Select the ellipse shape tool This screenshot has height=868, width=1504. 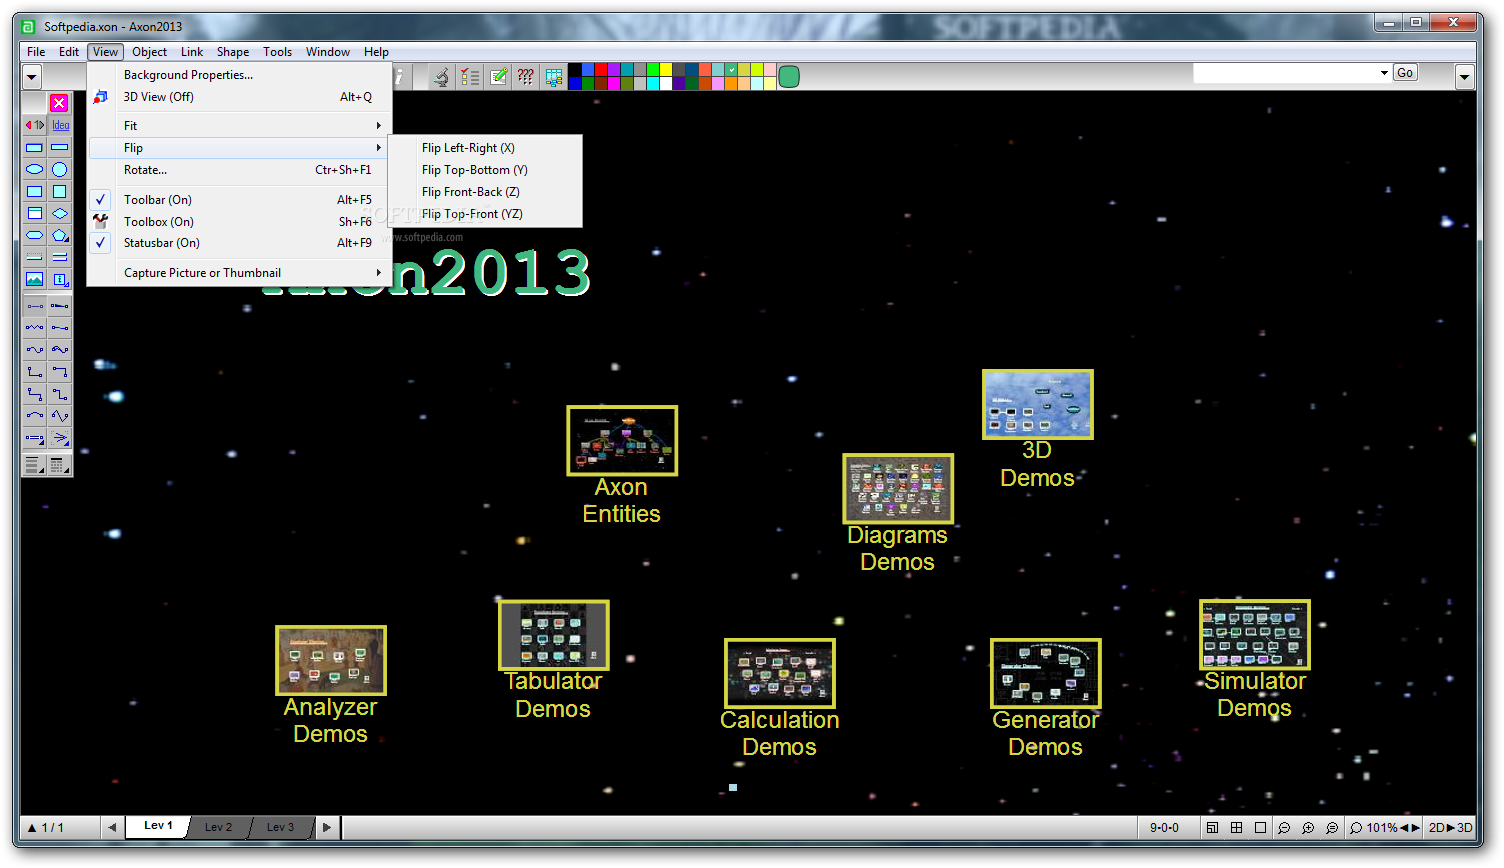pyautogui.click(x=34, y=169)
